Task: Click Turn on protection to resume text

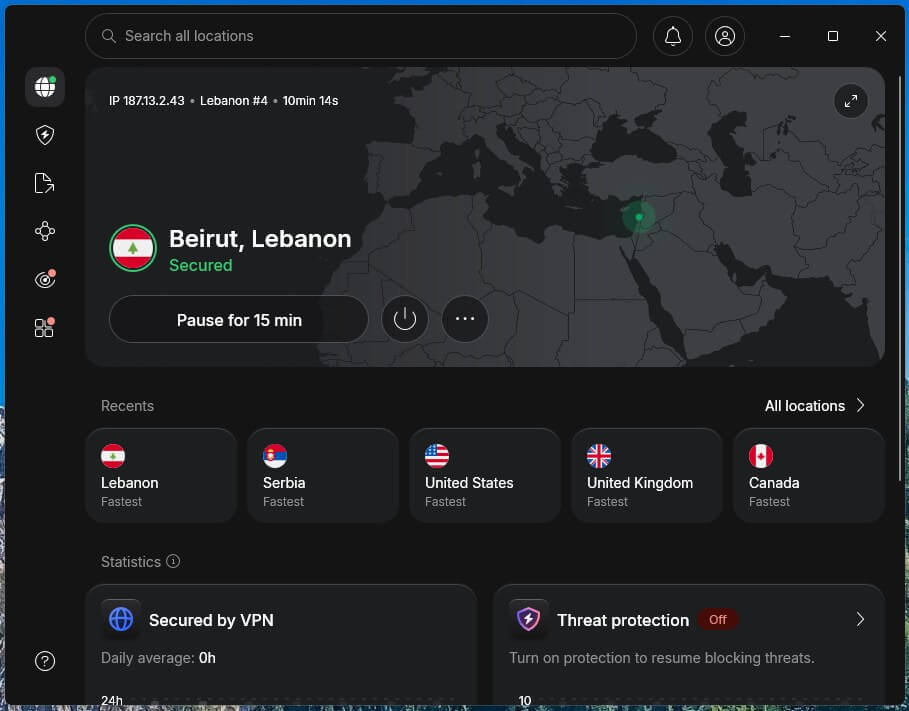Action: pos(661,658)
